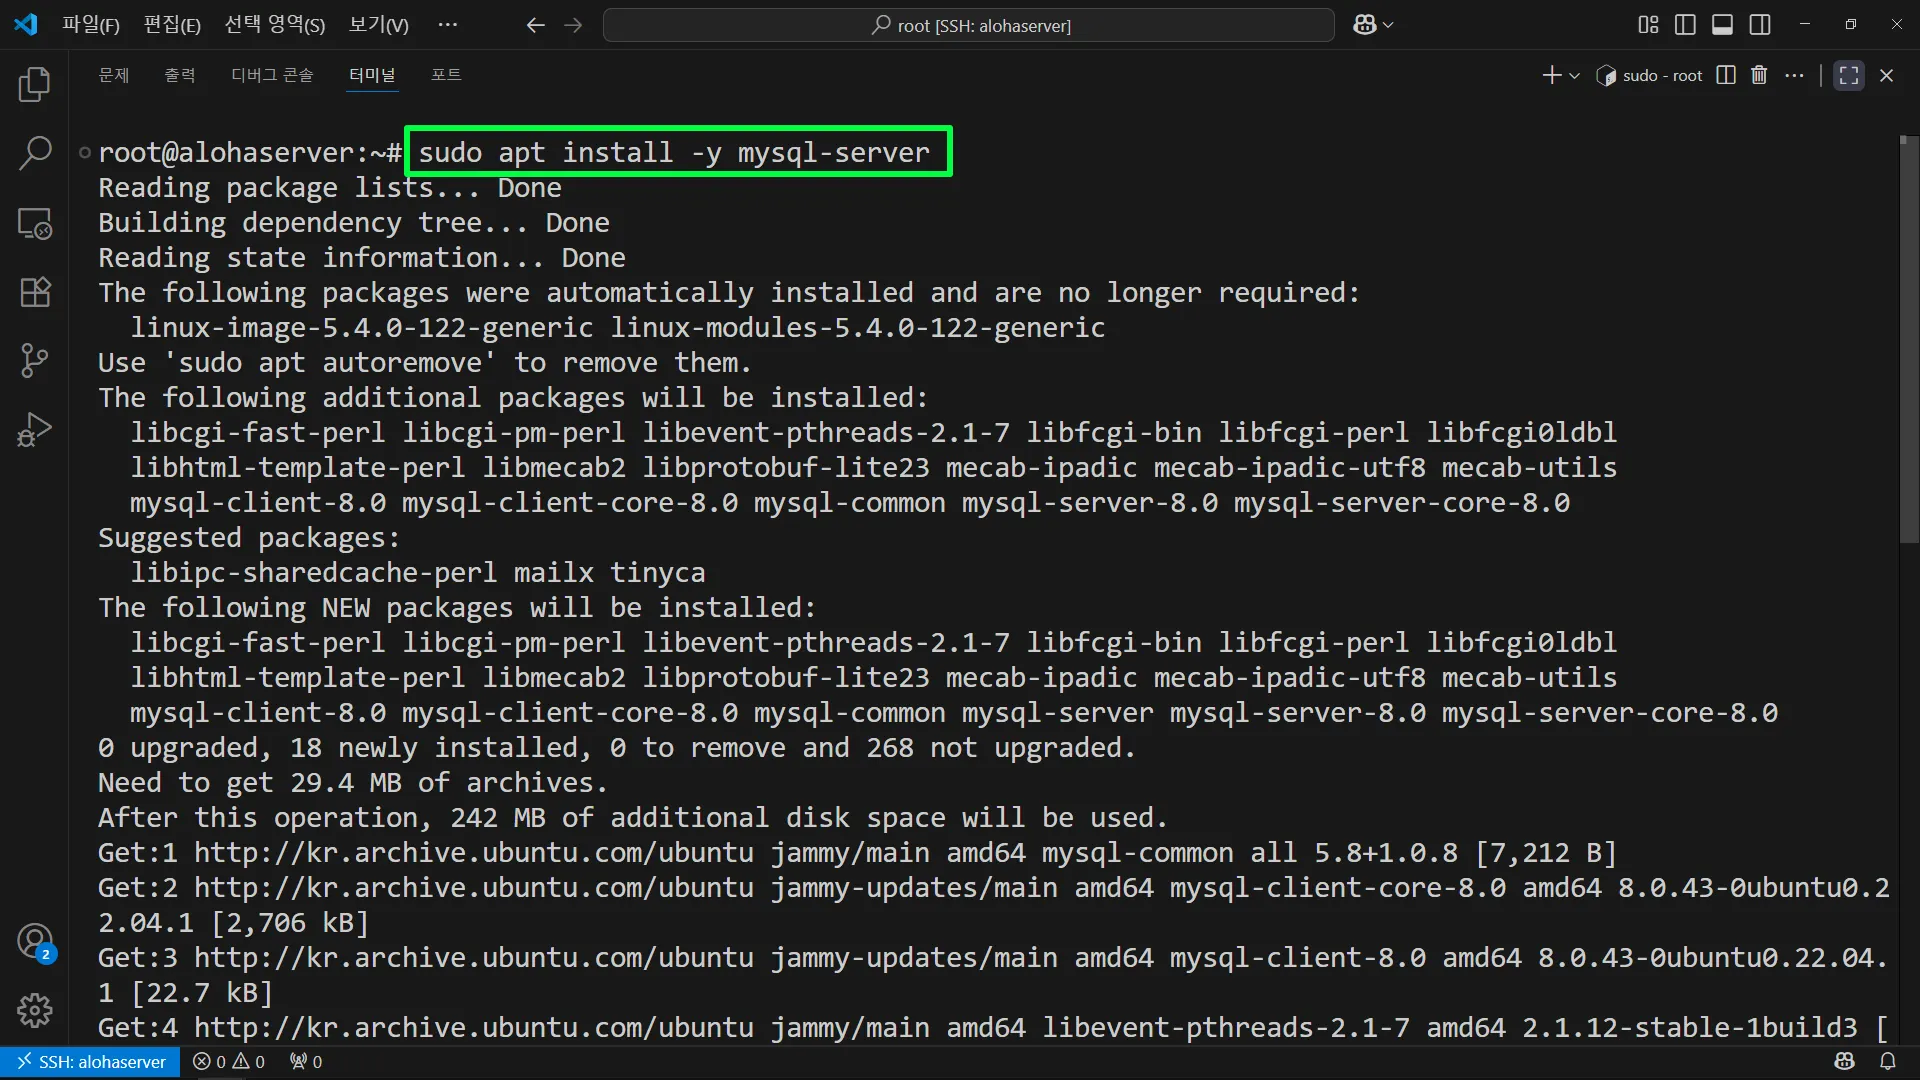The height and width of the screenshot is (1080, 1920).
Task: Open the Remote Explorer icon
Action: tap(34, 223)
